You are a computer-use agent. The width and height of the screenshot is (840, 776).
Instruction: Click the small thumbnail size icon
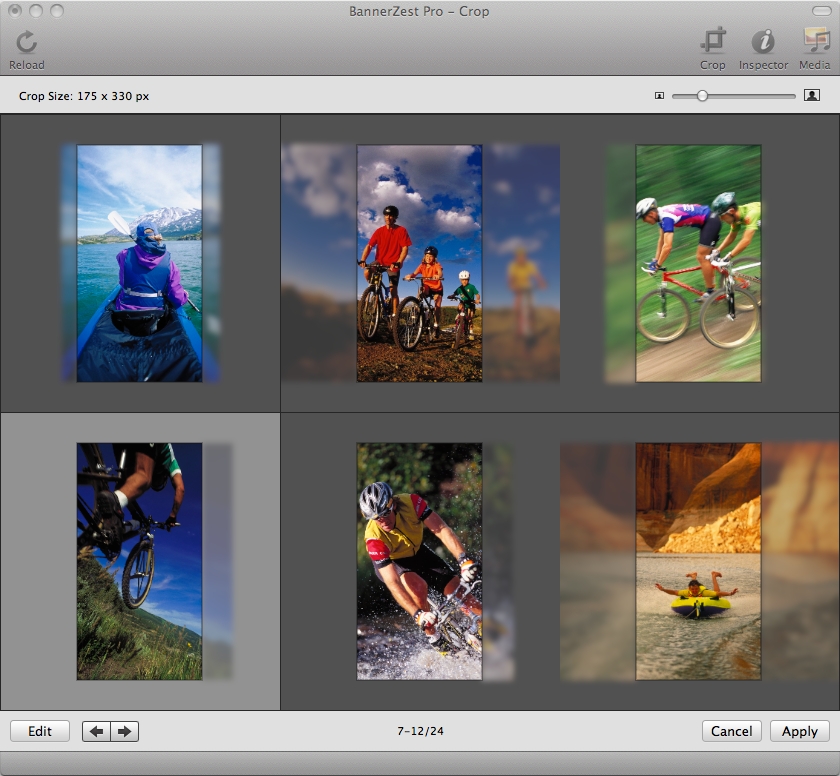click(659, 96)
